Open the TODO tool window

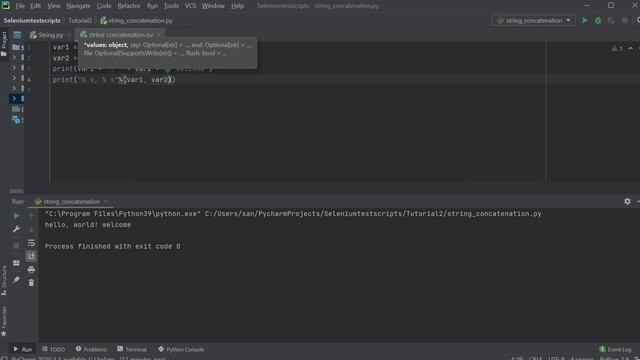(53, 349)
